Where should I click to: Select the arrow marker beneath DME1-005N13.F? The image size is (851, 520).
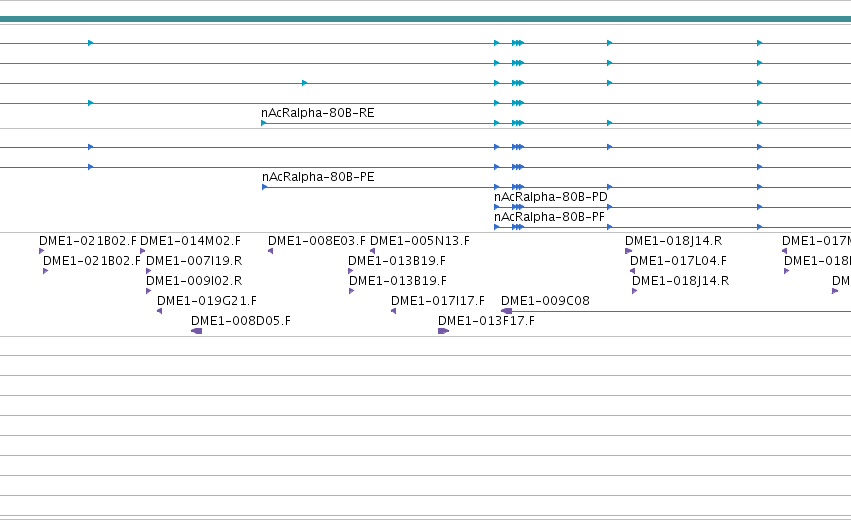pos(372,251)
